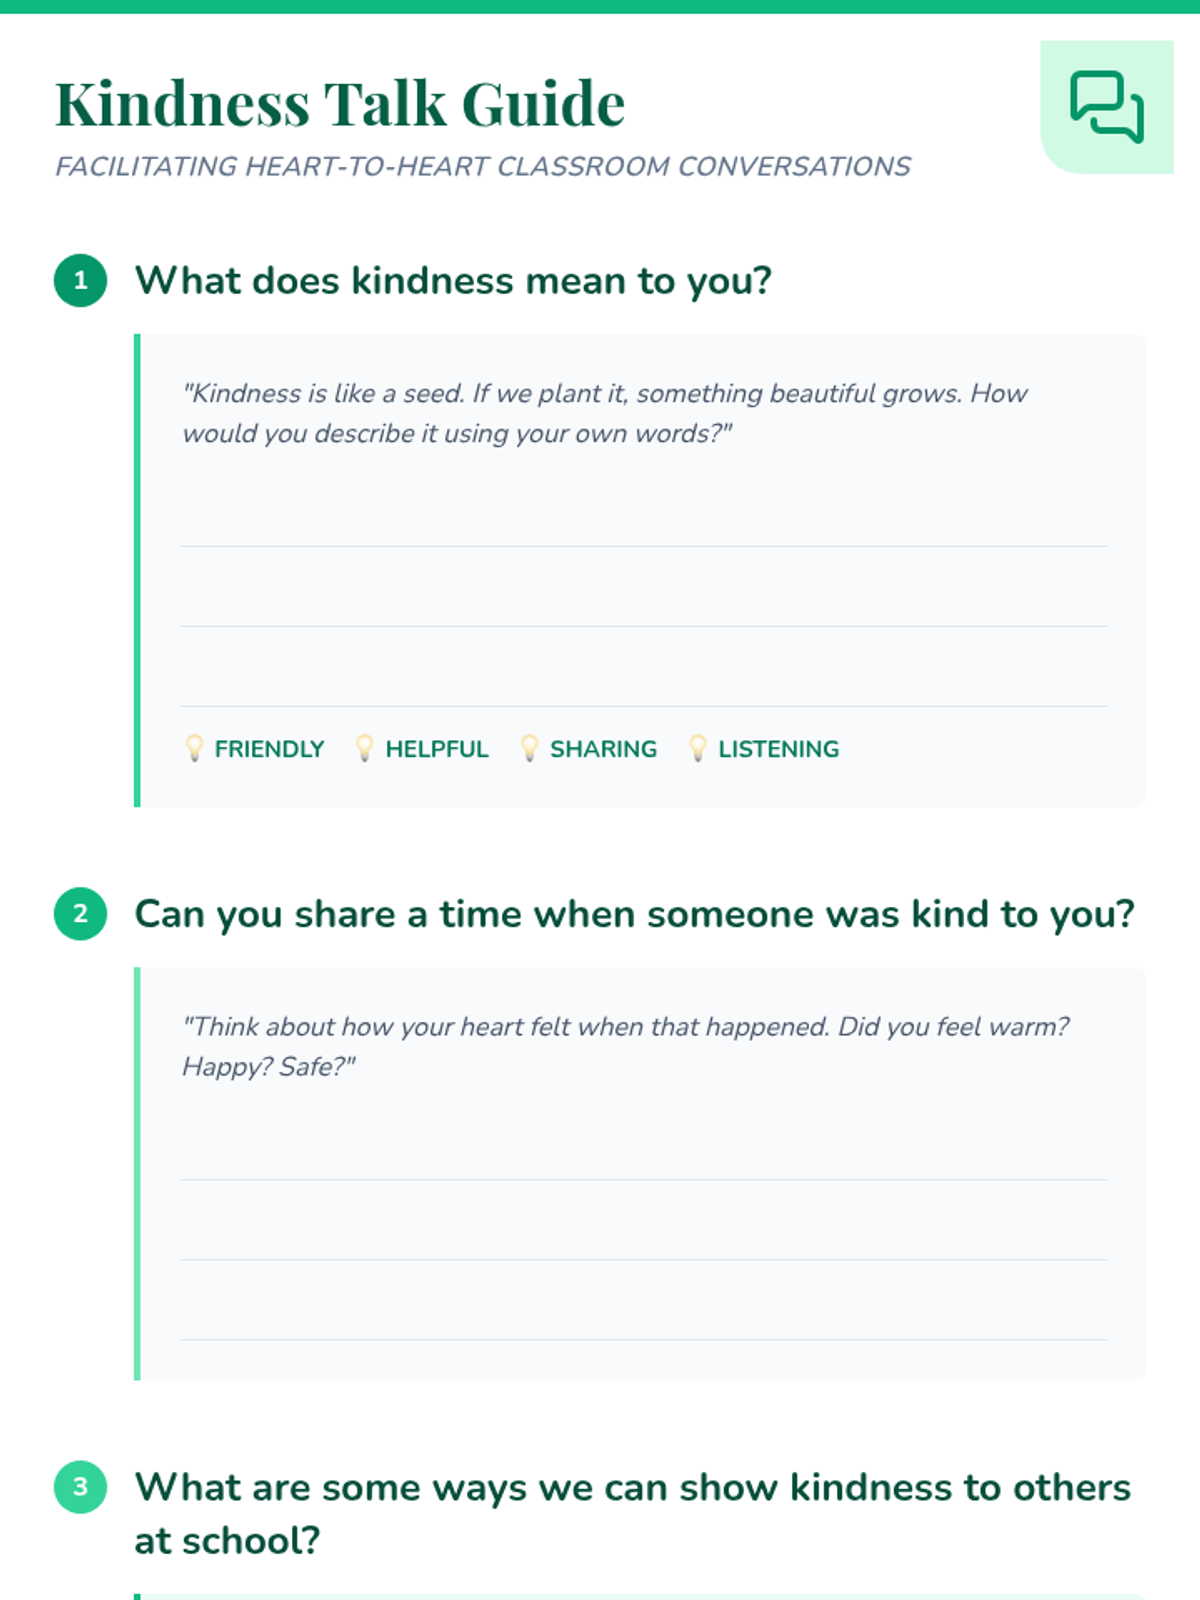1200x1600 pixels.
Task: Choose the LISTENING hint word
Action: (778, 749)
